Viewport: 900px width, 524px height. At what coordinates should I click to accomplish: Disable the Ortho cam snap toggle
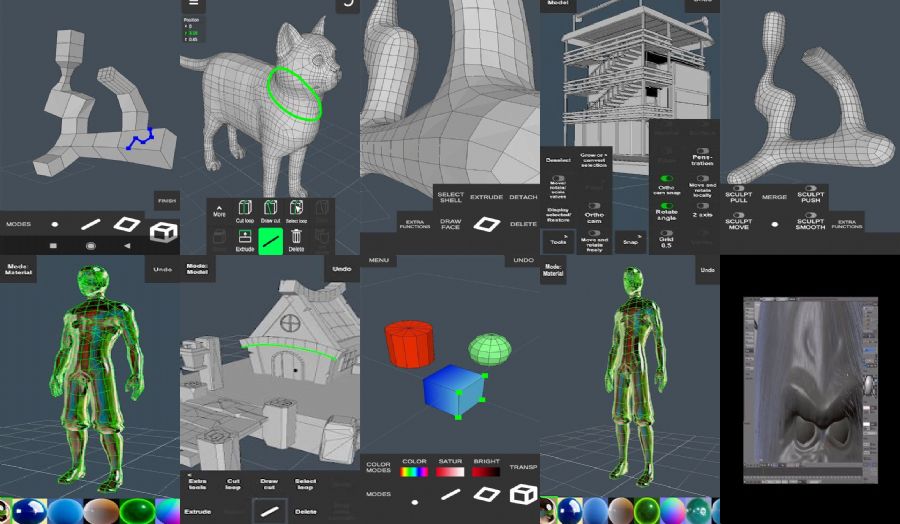tap(666, 180)
